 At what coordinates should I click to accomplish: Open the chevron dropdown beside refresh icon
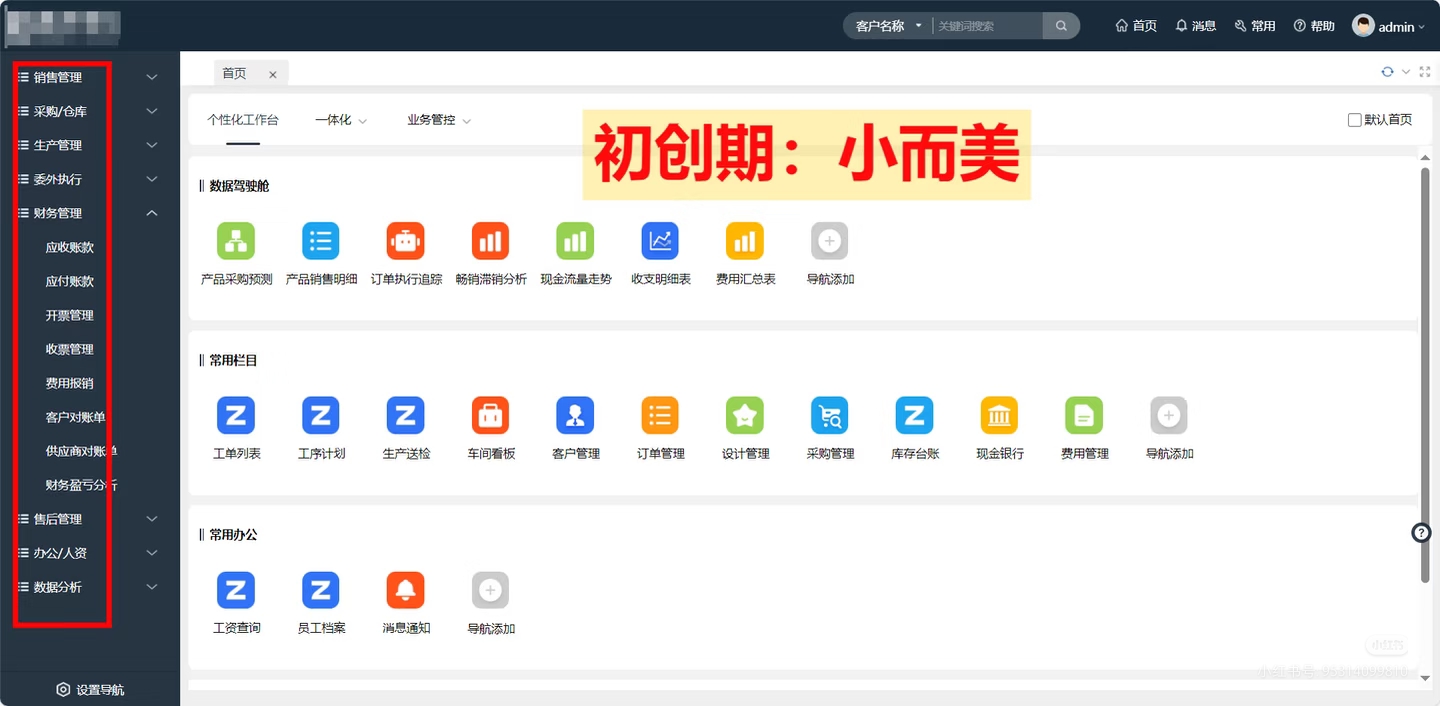click(x=1406, y=72)
